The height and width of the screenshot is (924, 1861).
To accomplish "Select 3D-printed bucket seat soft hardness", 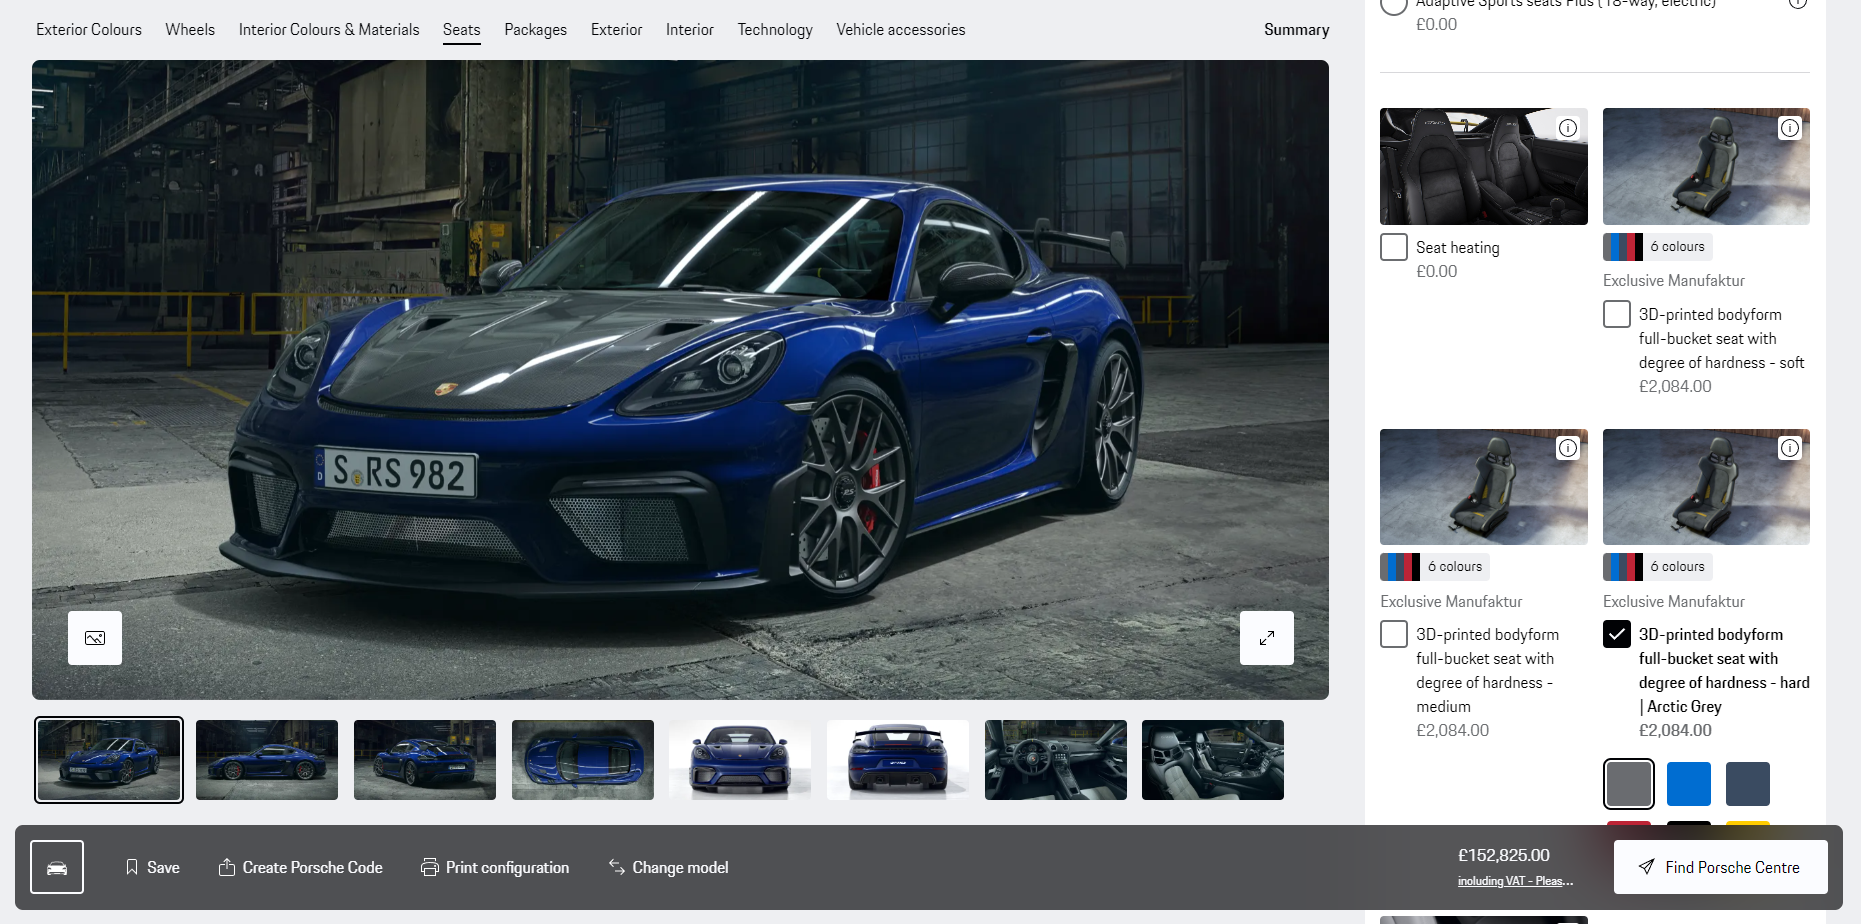I will (1617, 314).
